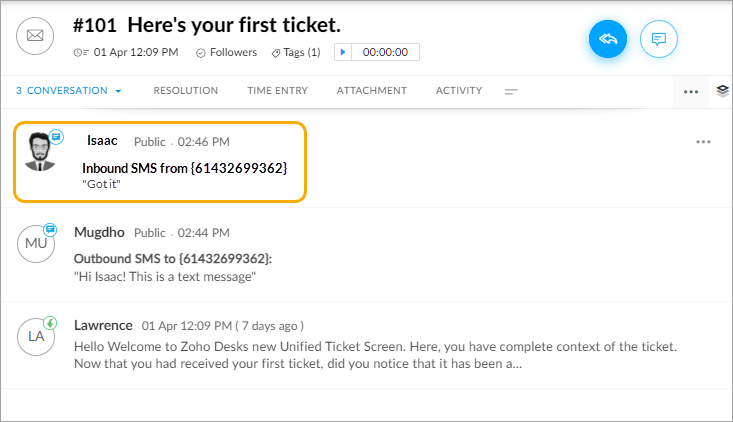733x422 pixels.
Task: Click the Mugdho MU avatar
Action: (36, 243)
